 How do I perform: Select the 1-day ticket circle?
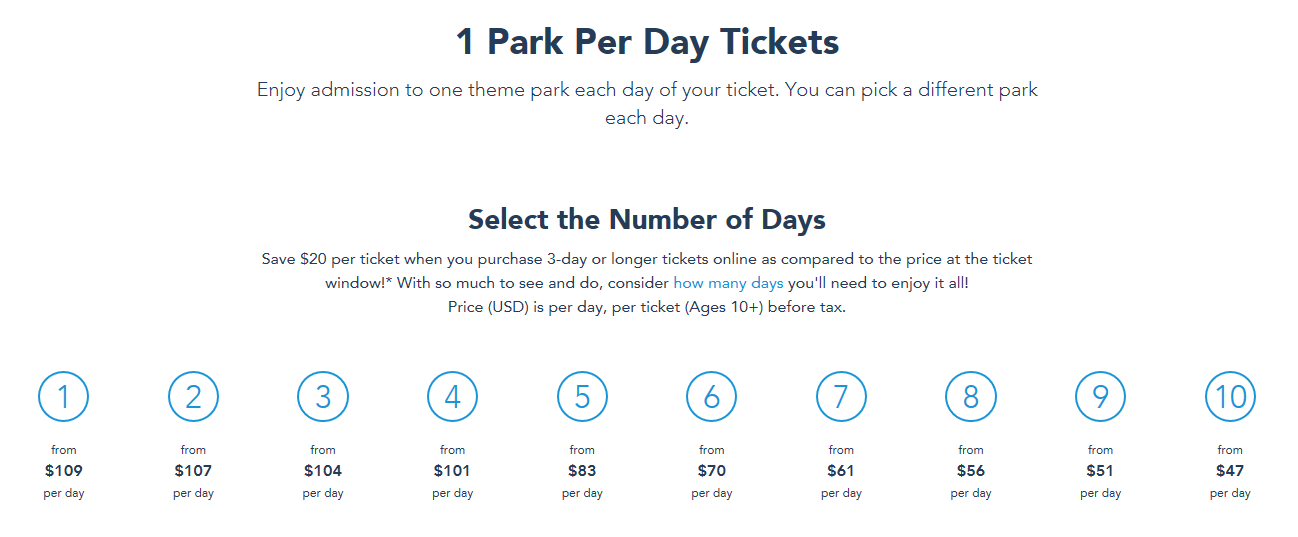click(64, 397)
